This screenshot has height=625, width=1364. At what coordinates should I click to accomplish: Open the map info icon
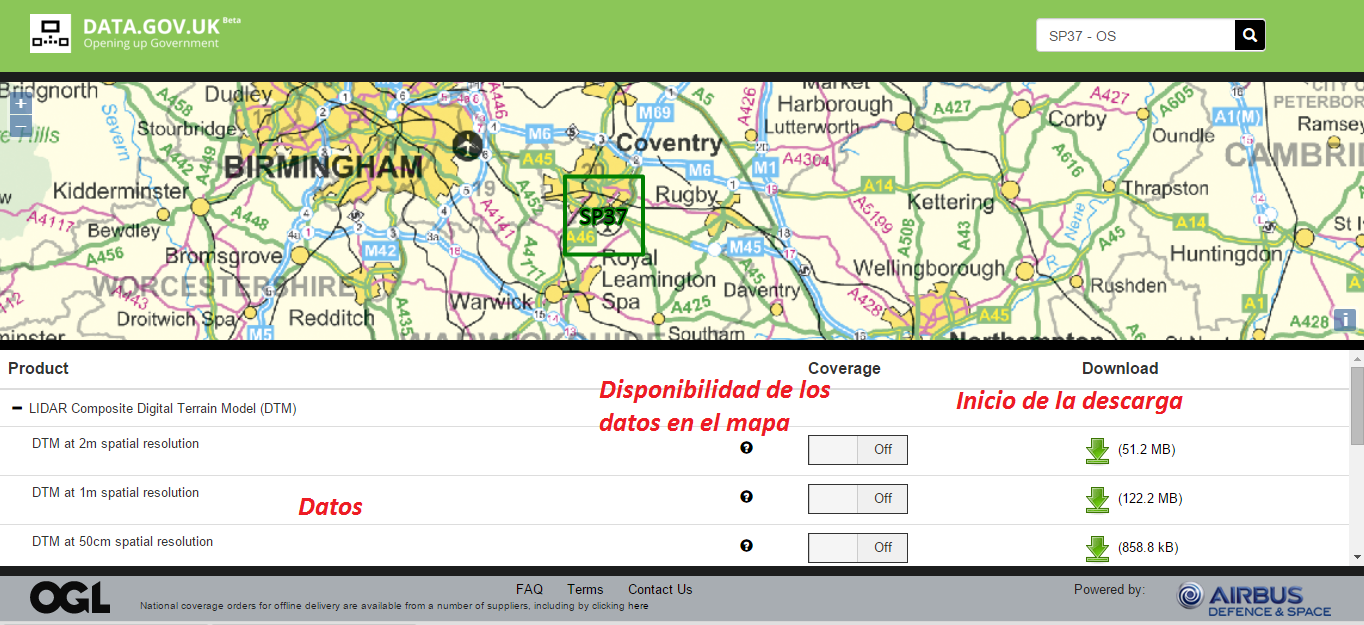pos(1345,320)
